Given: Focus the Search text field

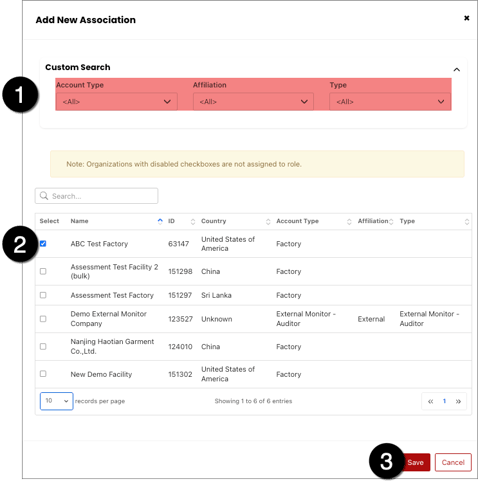Looking at the screenshot, I should [96, 196].
